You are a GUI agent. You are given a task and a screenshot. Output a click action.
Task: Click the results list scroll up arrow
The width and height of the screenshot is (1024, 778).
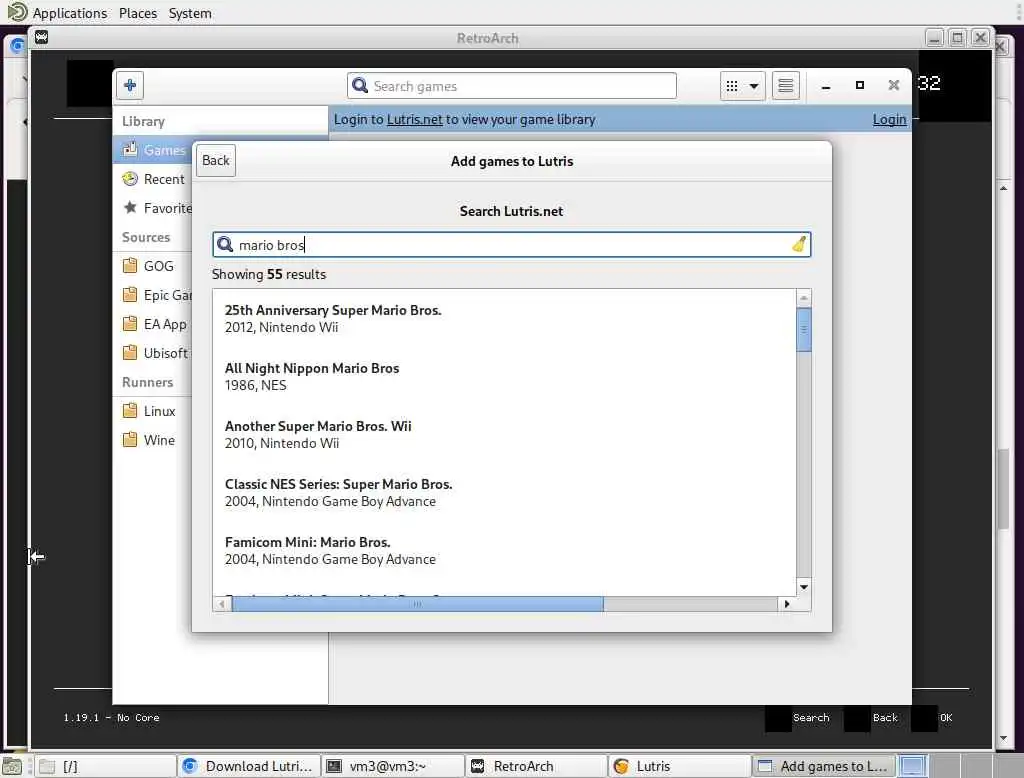pos(804,298)
